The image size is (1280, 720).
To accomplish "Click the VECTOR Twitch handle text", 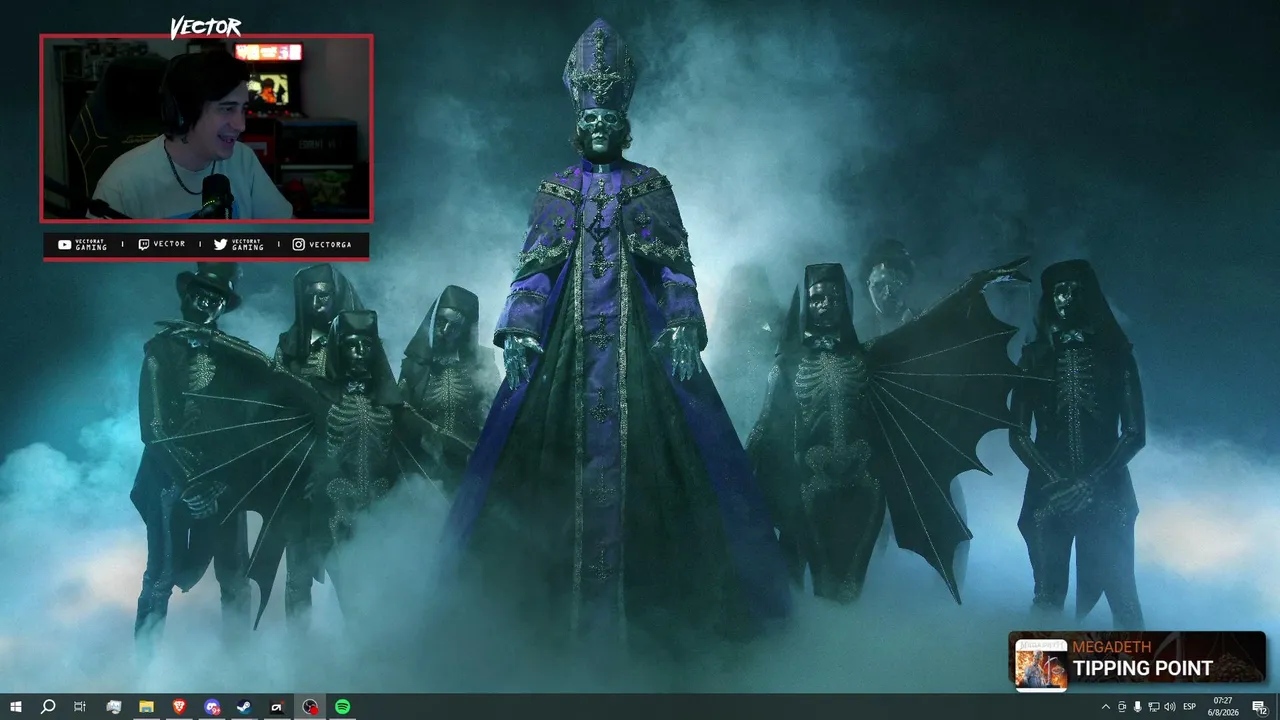I will (169, 244).
